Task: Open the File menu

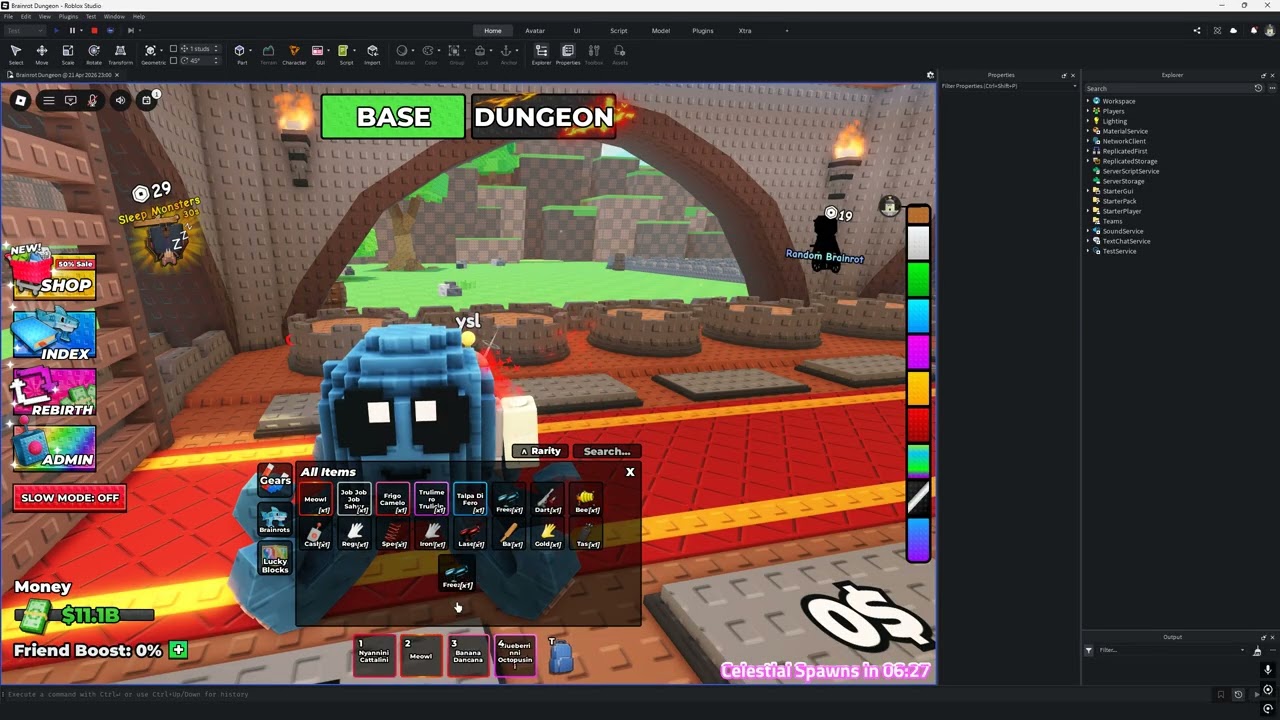Action: point(8,17)
